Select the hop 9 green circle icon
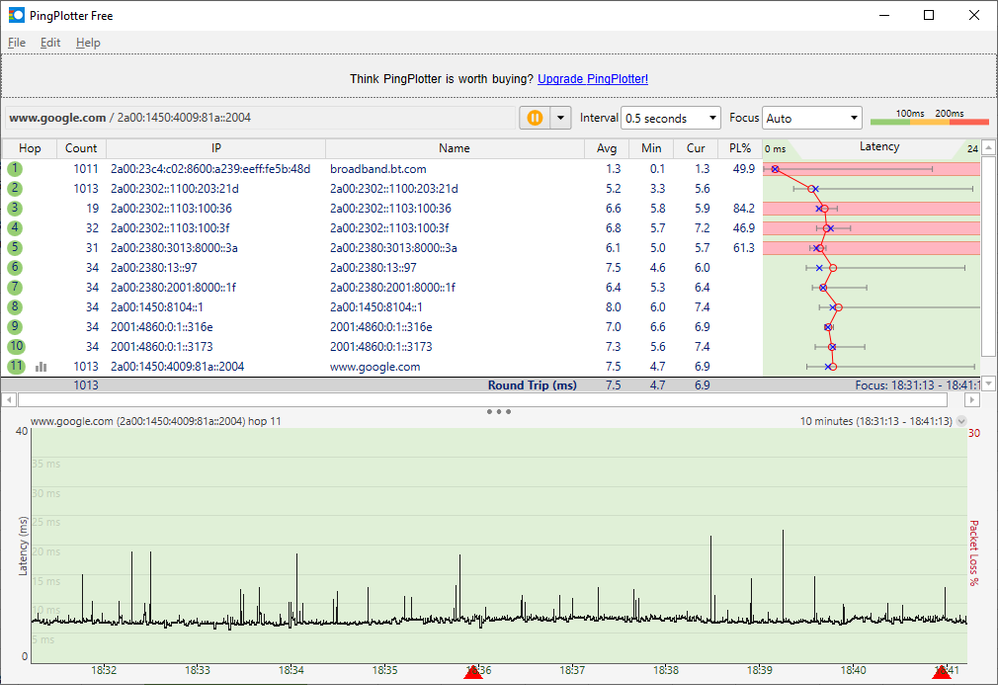 15,327
